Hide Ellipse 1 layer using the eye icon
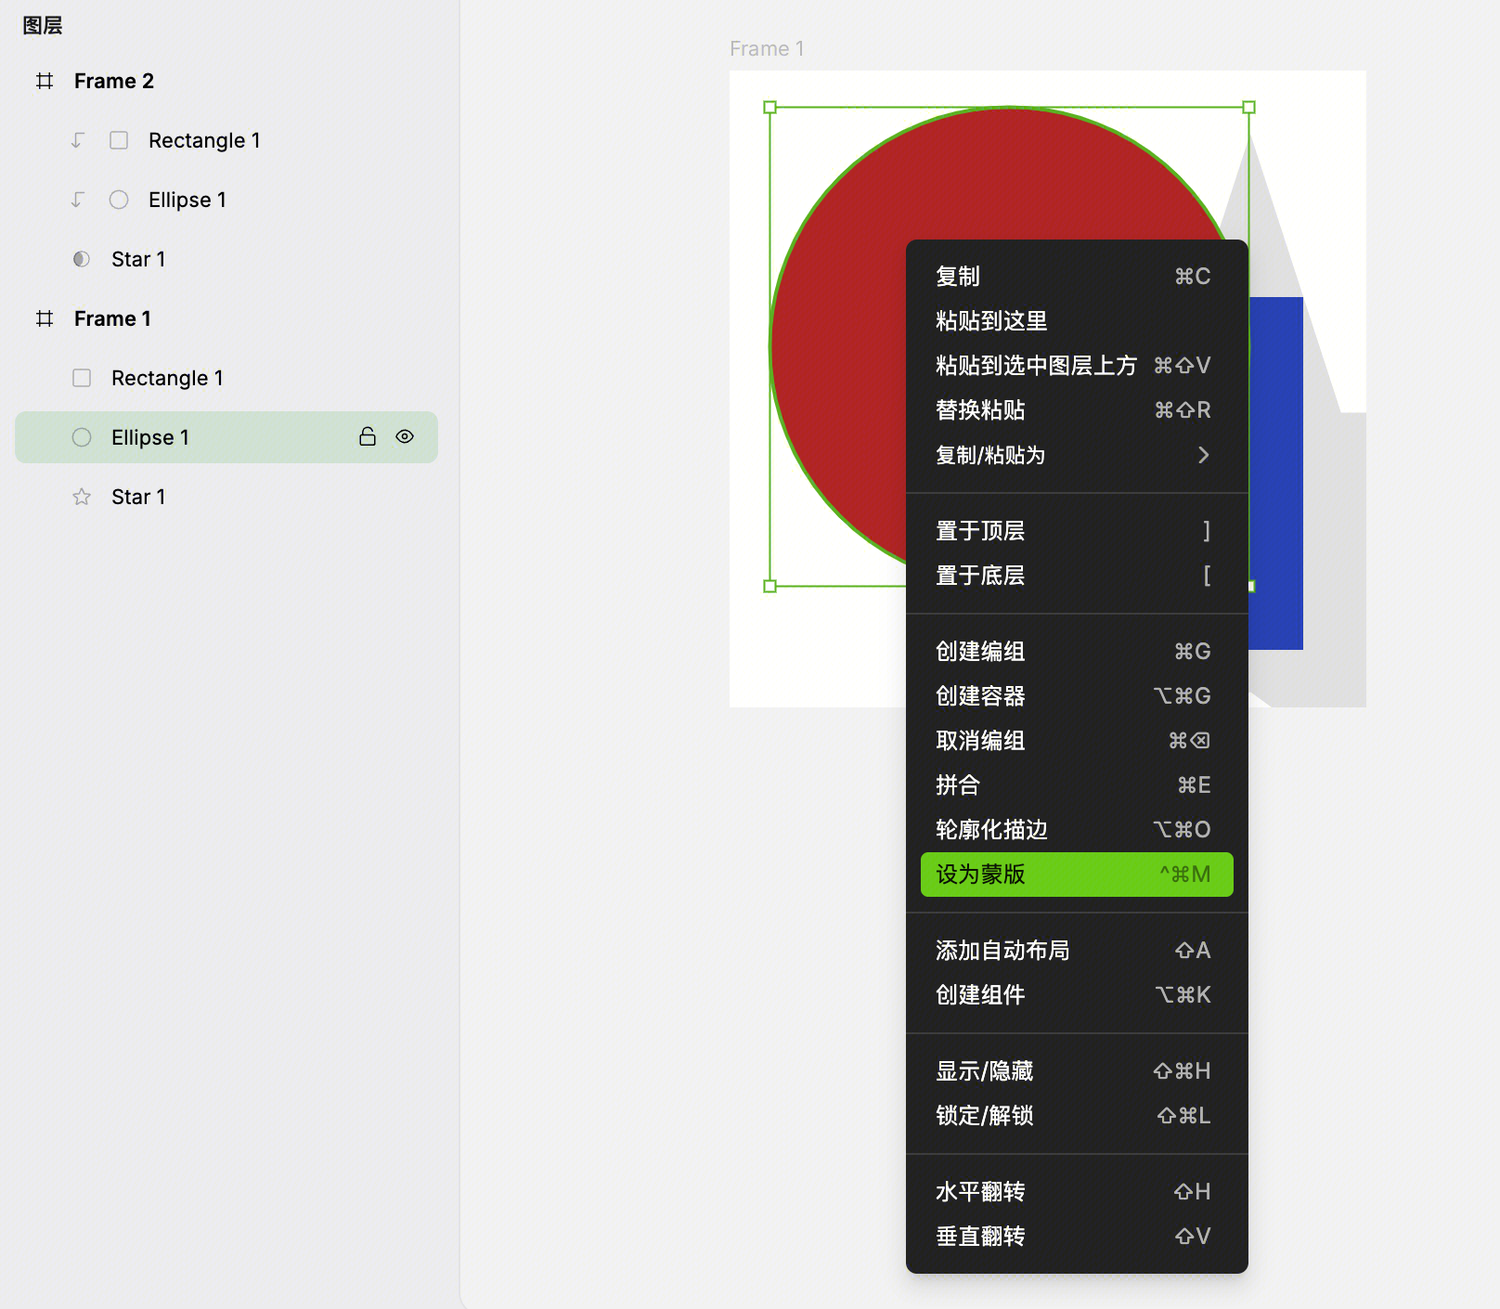This screenshot has width=1500, height=1309. coord(405,437)
